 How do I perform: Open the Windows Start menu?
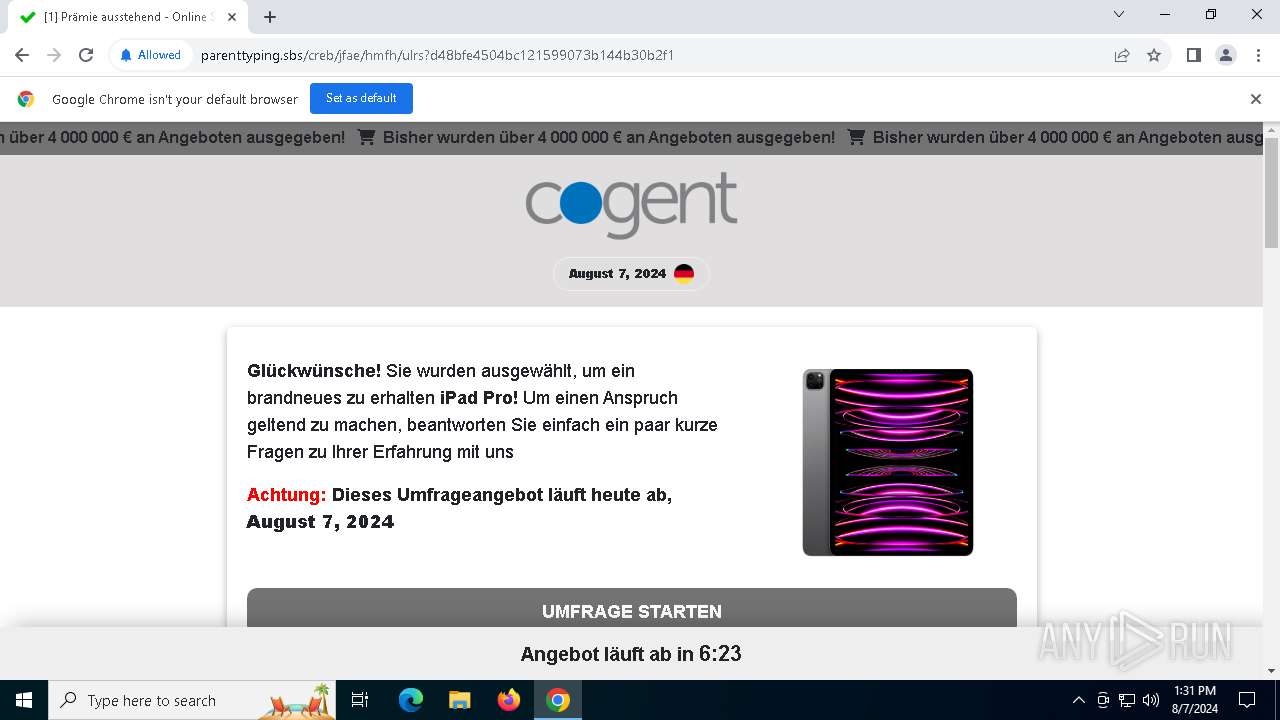coord(24,700)
